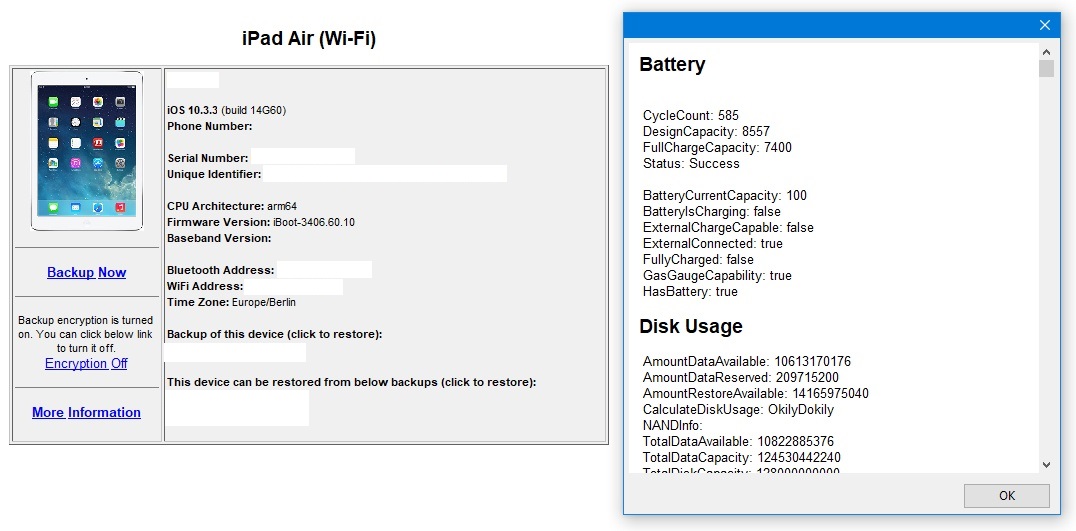Viewport: 1076px width, 531px height.
Task: Click the dialog scrollbar thumb
Action: pyautogui.click(x=1046, y=68)
